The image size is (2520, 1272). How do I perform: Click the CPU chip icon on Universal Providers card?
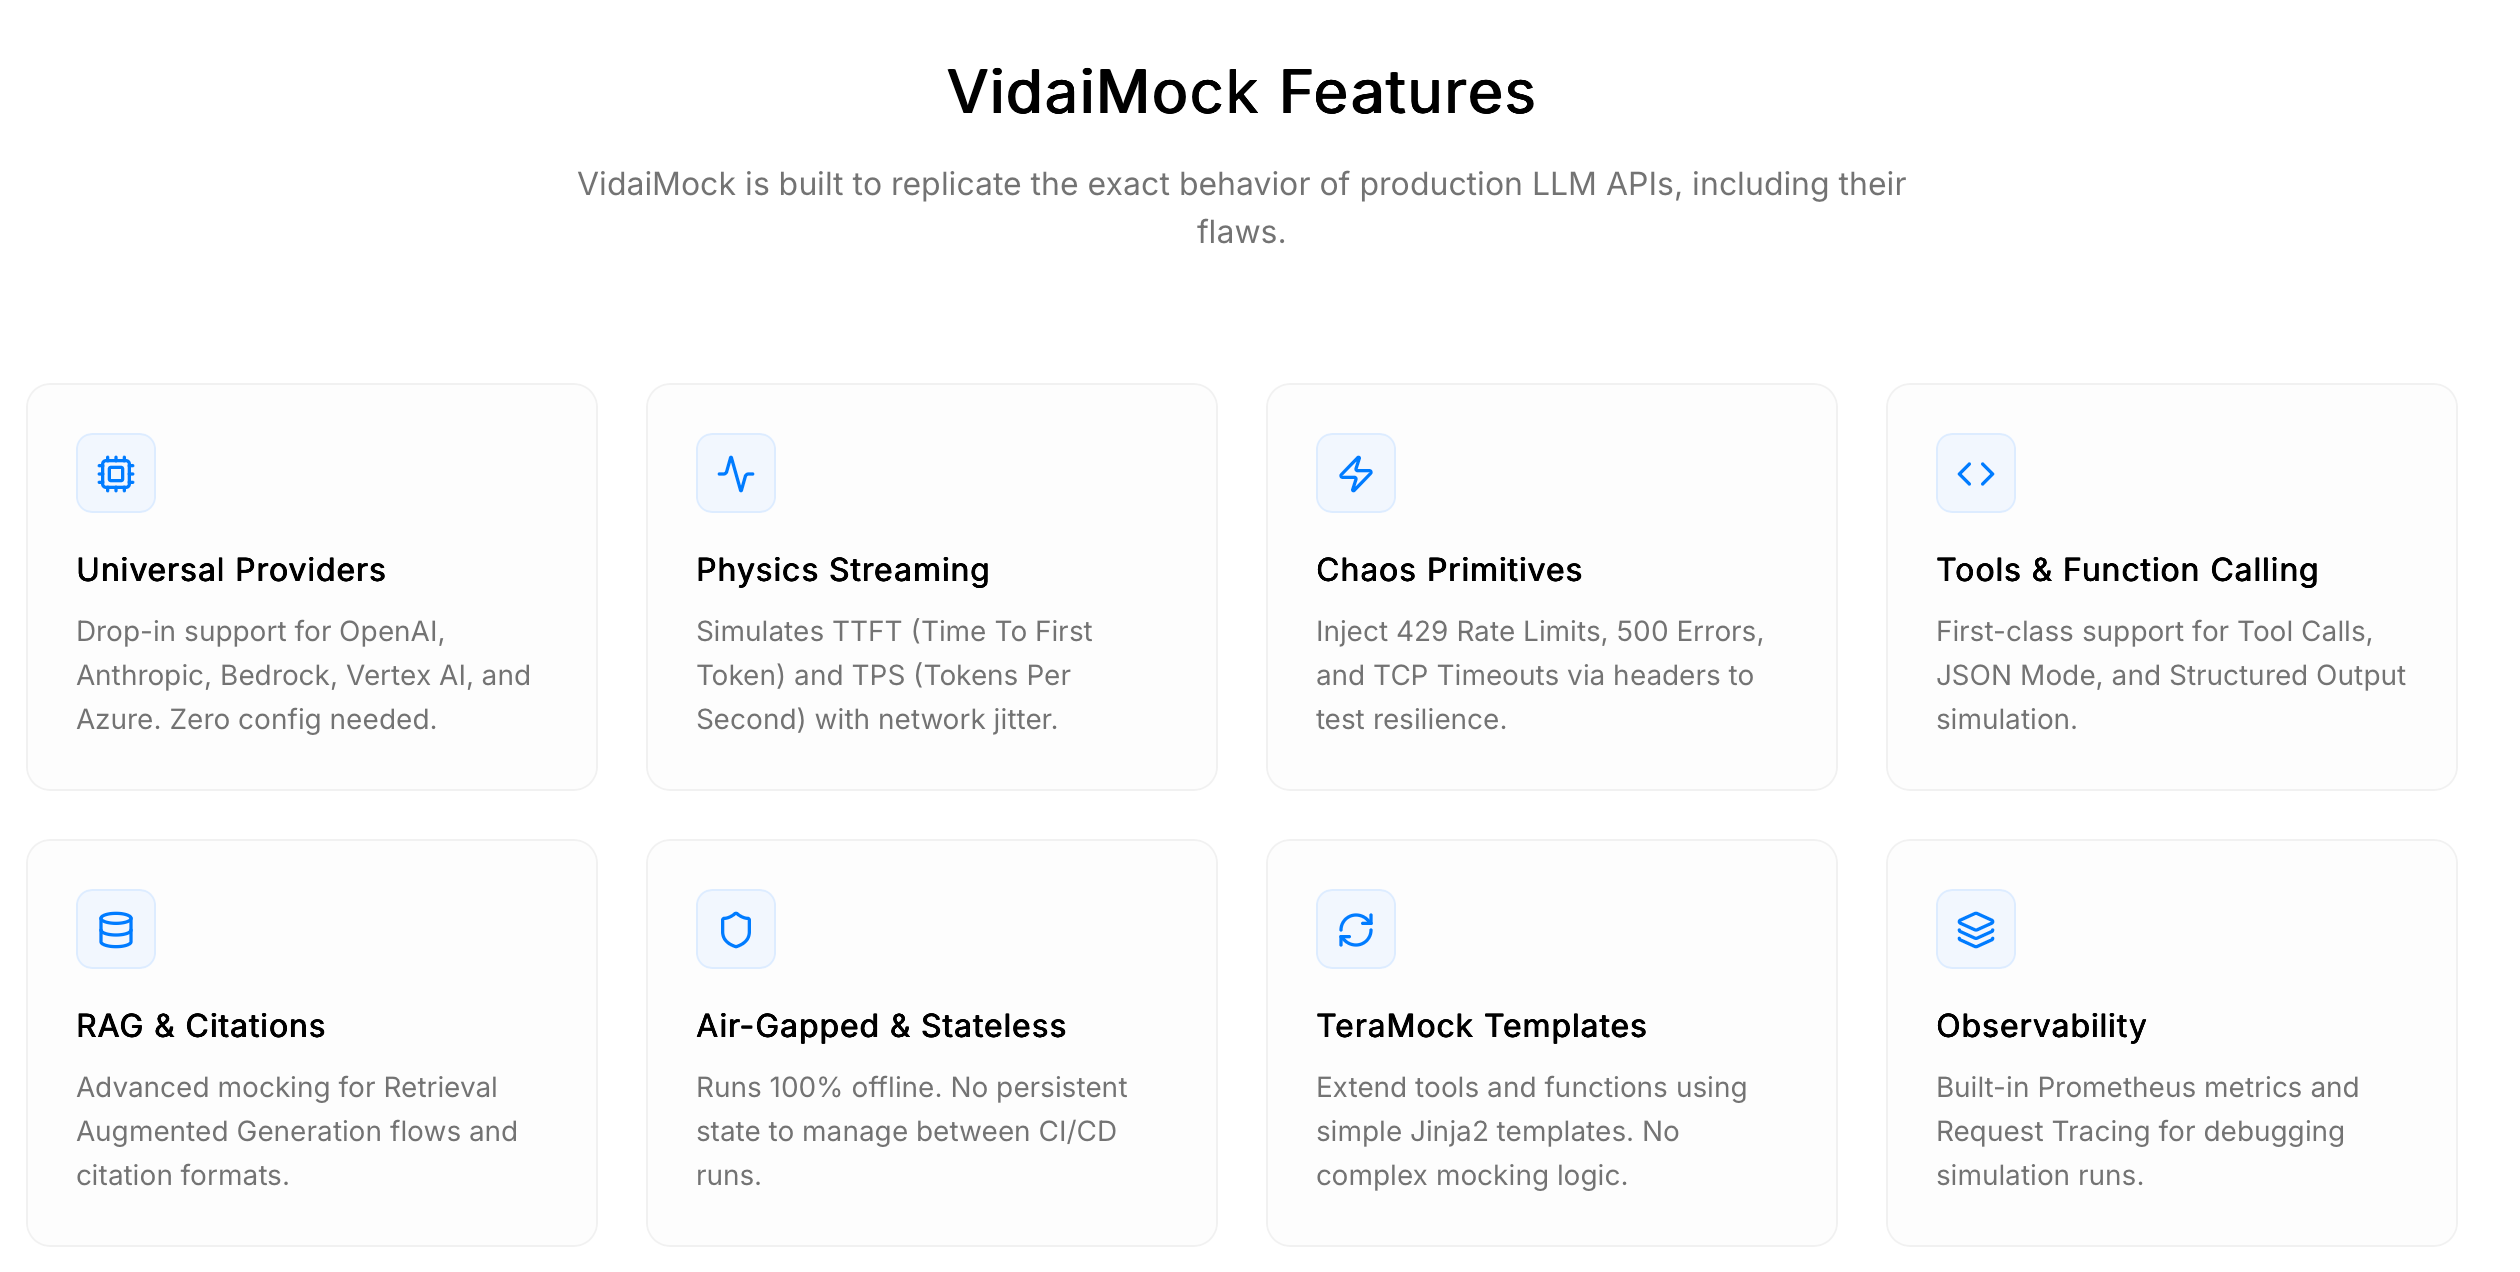point(116,473)
